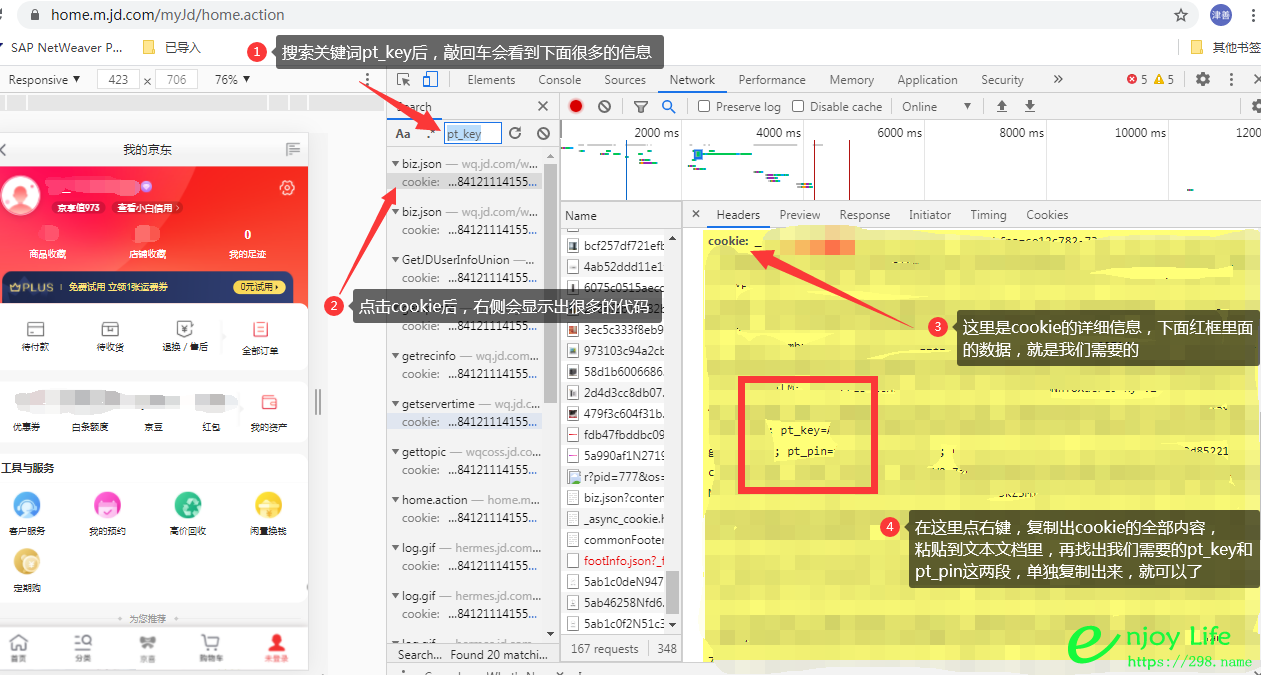Select the biz.json?conter request row
The width and height of the screenshot is (1261, 675).
[x=622, y=498]
